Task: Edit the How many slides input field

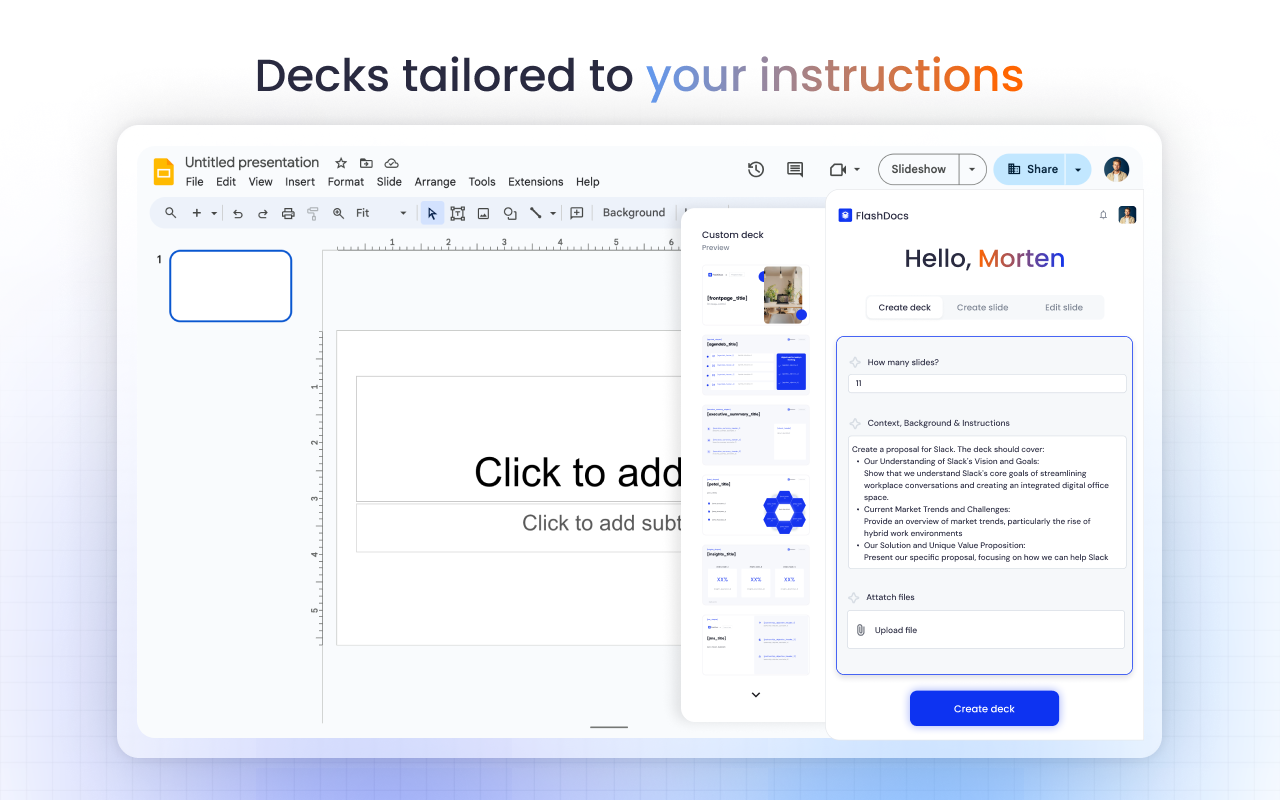Action: (x=986, y=383)
